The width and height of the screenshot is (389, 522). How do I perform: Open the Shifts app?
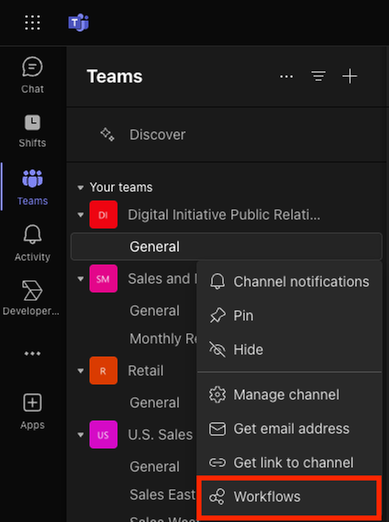(32, 131)
